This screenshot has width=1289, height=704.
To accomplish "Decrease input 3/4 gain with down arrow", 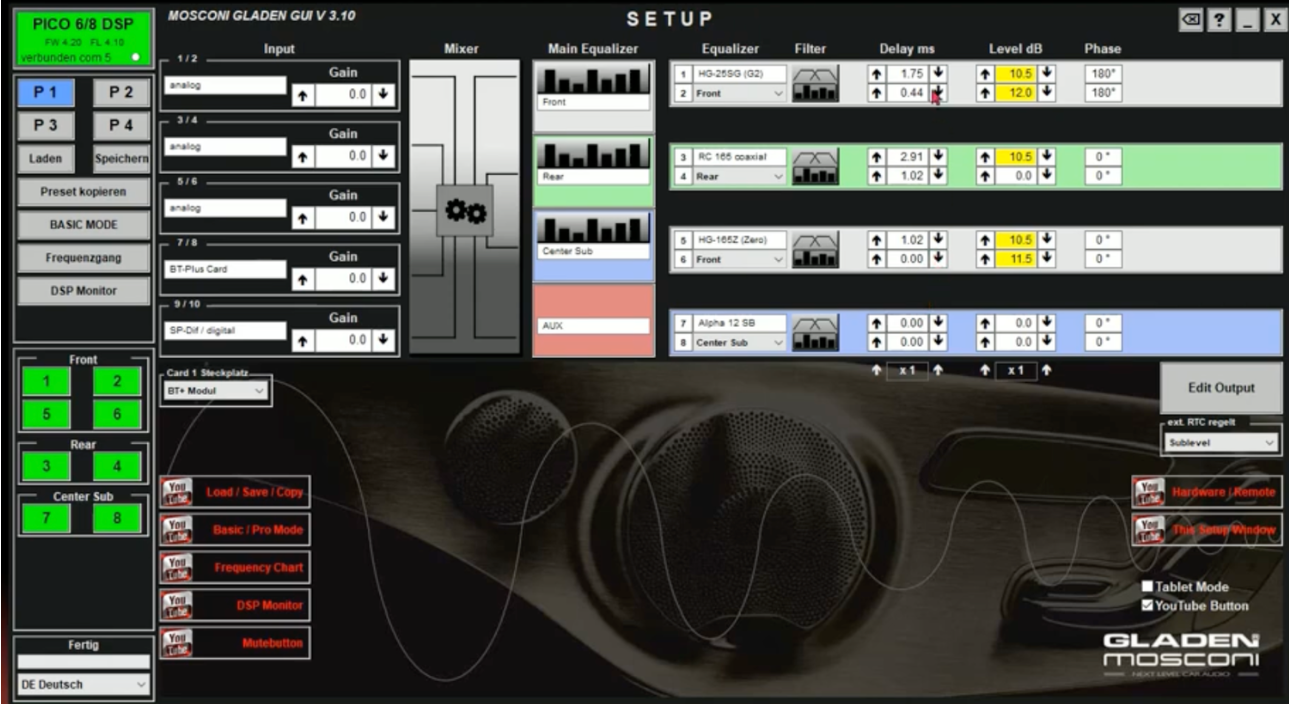I will 383,156.
